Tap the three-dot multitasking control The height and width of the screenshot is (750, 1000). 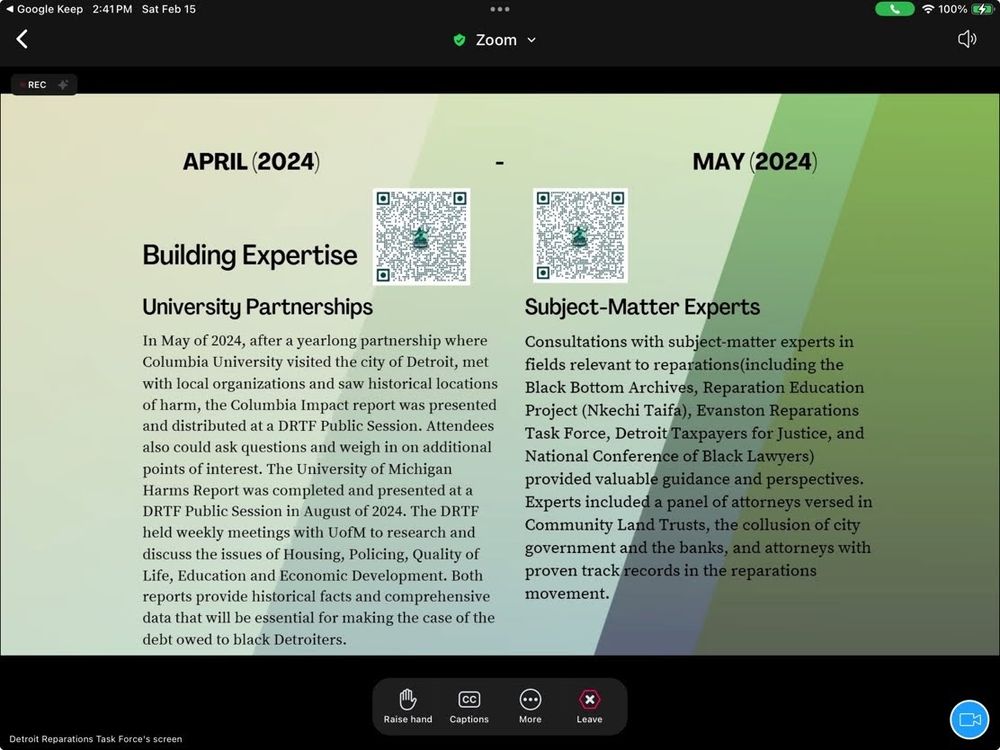(x=500, y=9)
